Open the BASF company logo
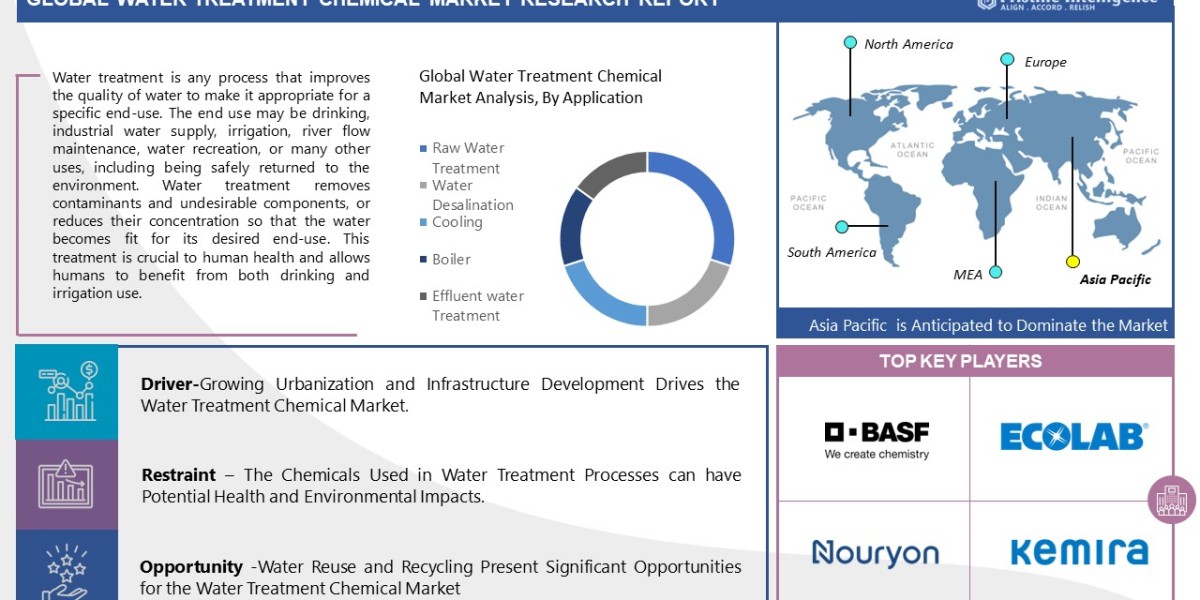 (x=876, y=440)
